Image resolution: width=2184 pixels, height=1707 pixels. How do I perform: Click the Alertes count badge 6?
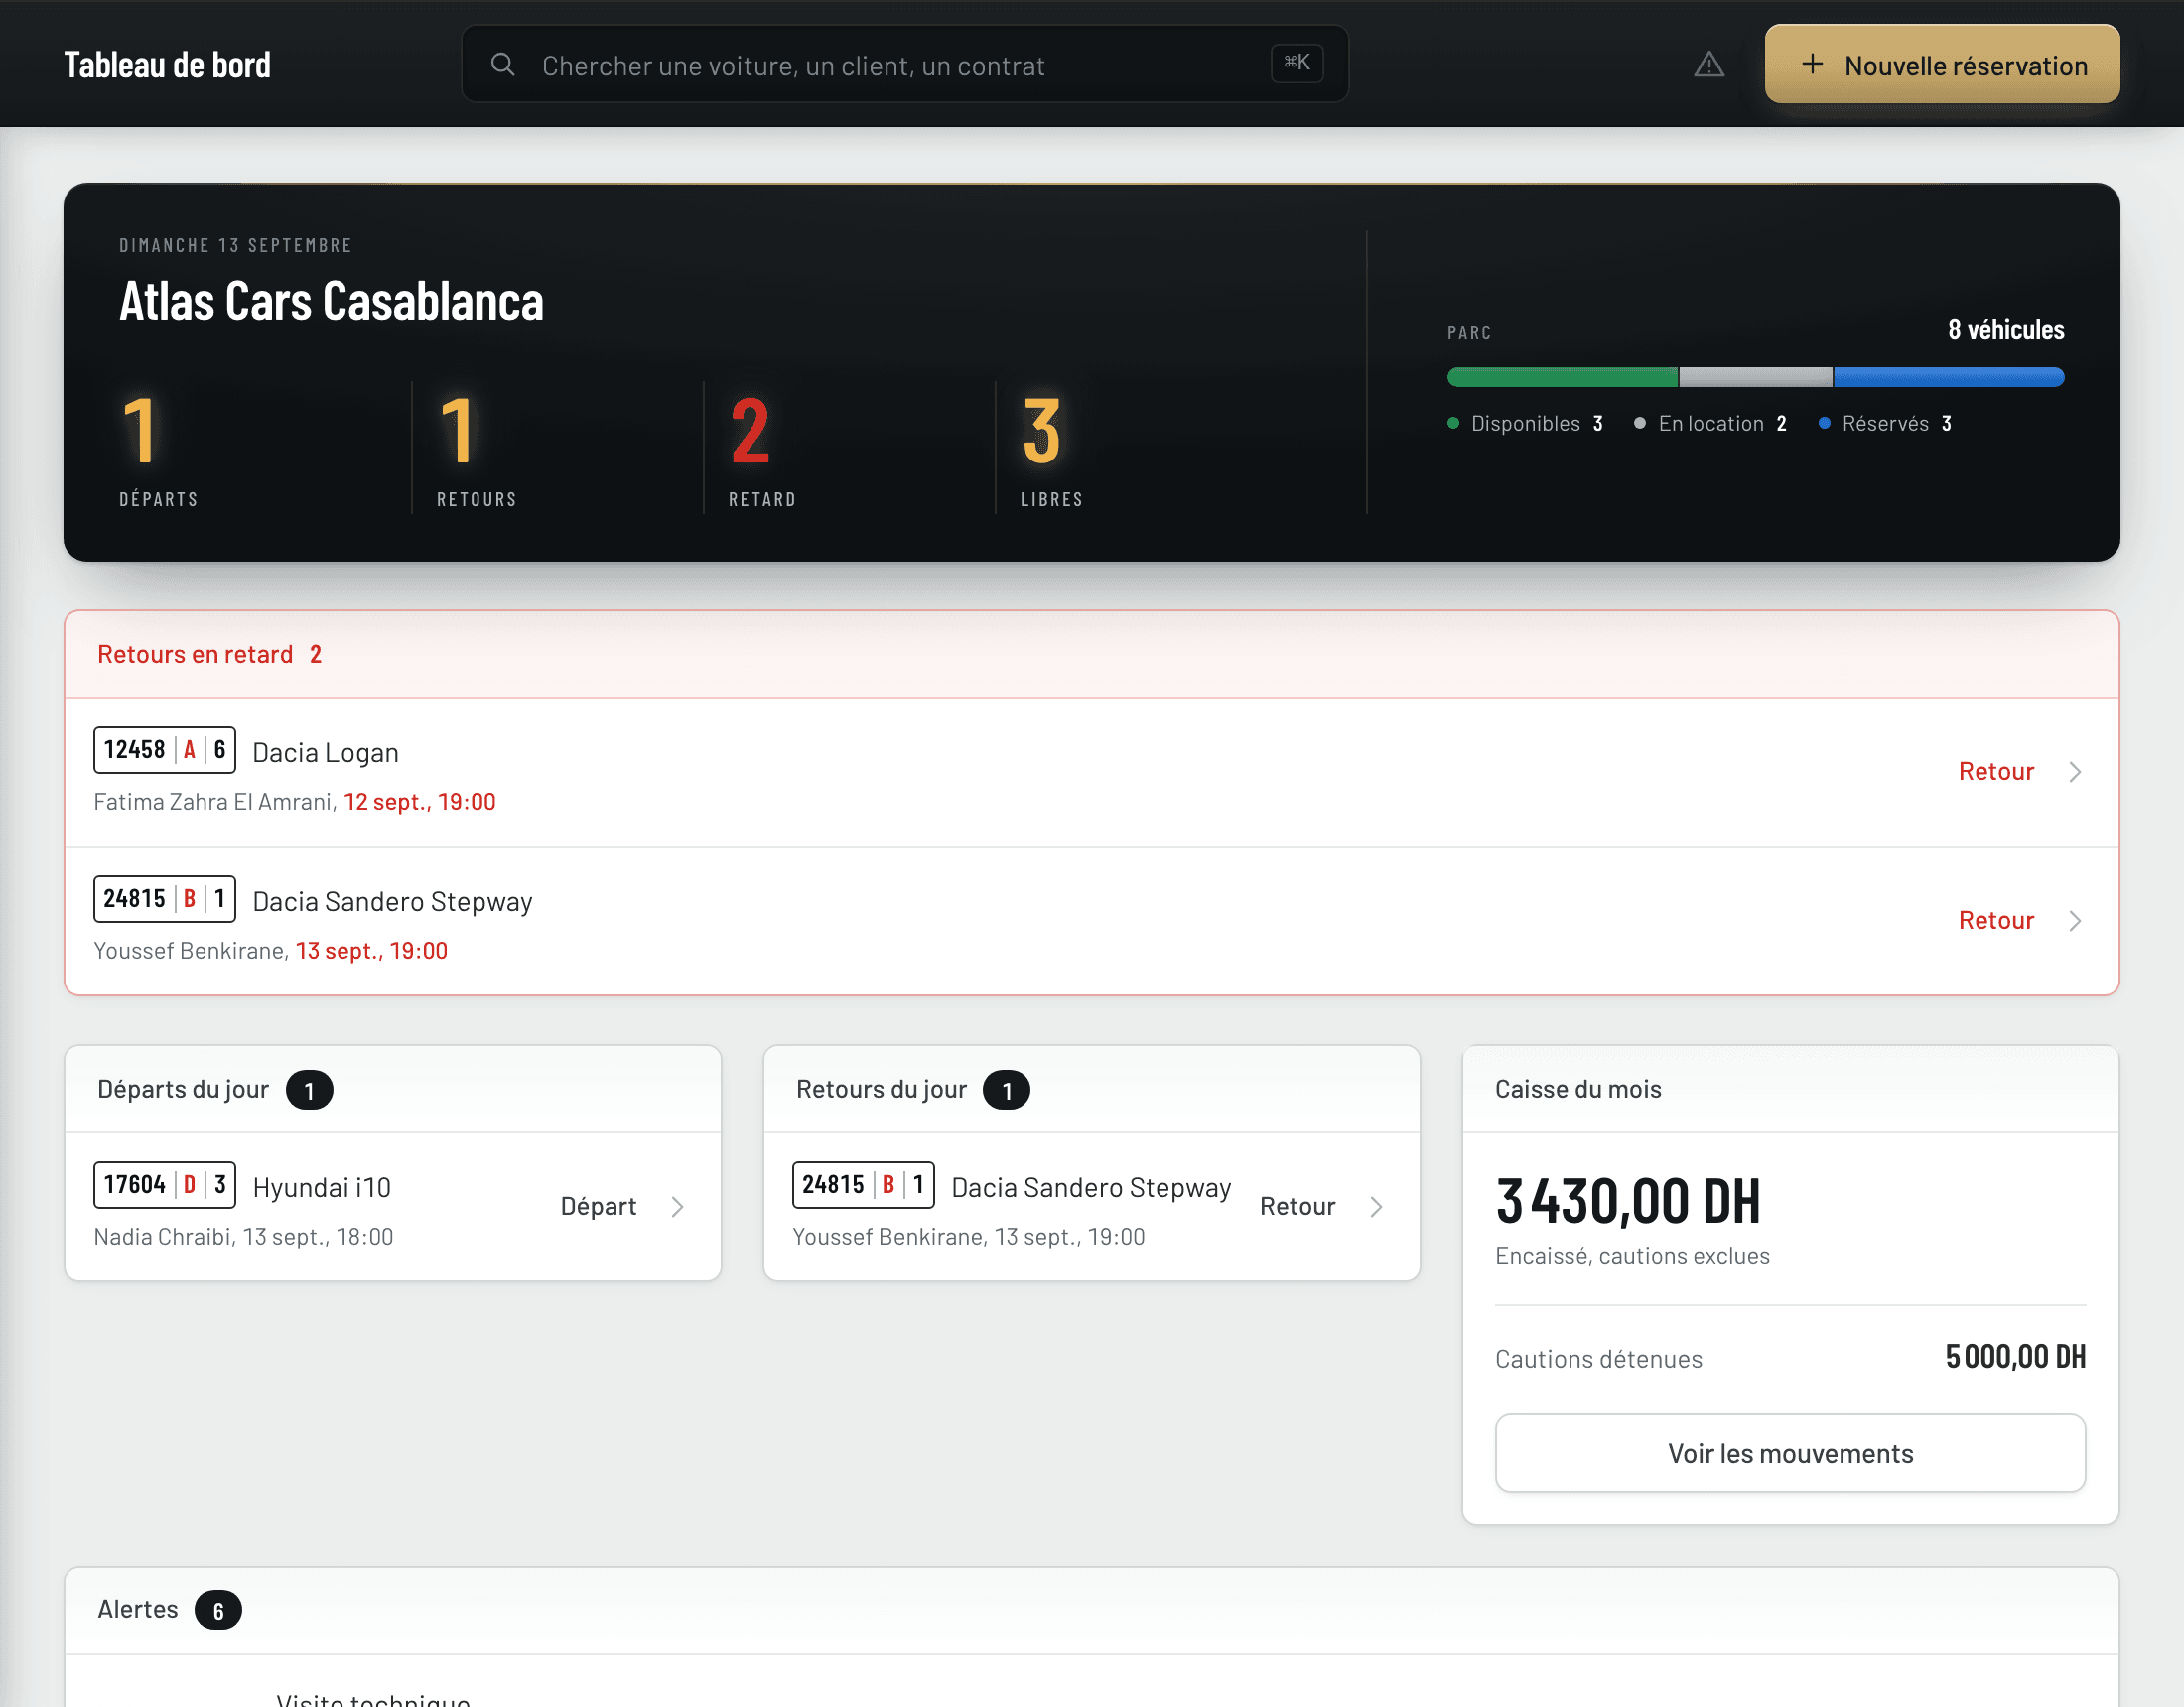(x=218, y=1611)
